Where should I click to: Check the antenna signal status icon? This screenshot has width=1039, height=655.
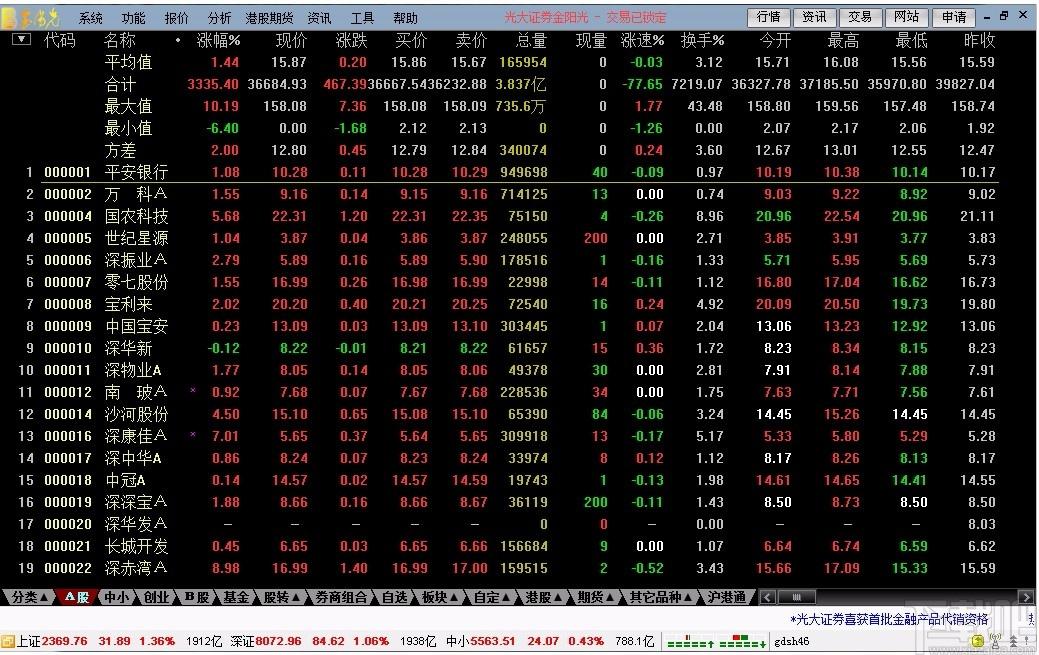pyautogui.click(x=995, y=641)
